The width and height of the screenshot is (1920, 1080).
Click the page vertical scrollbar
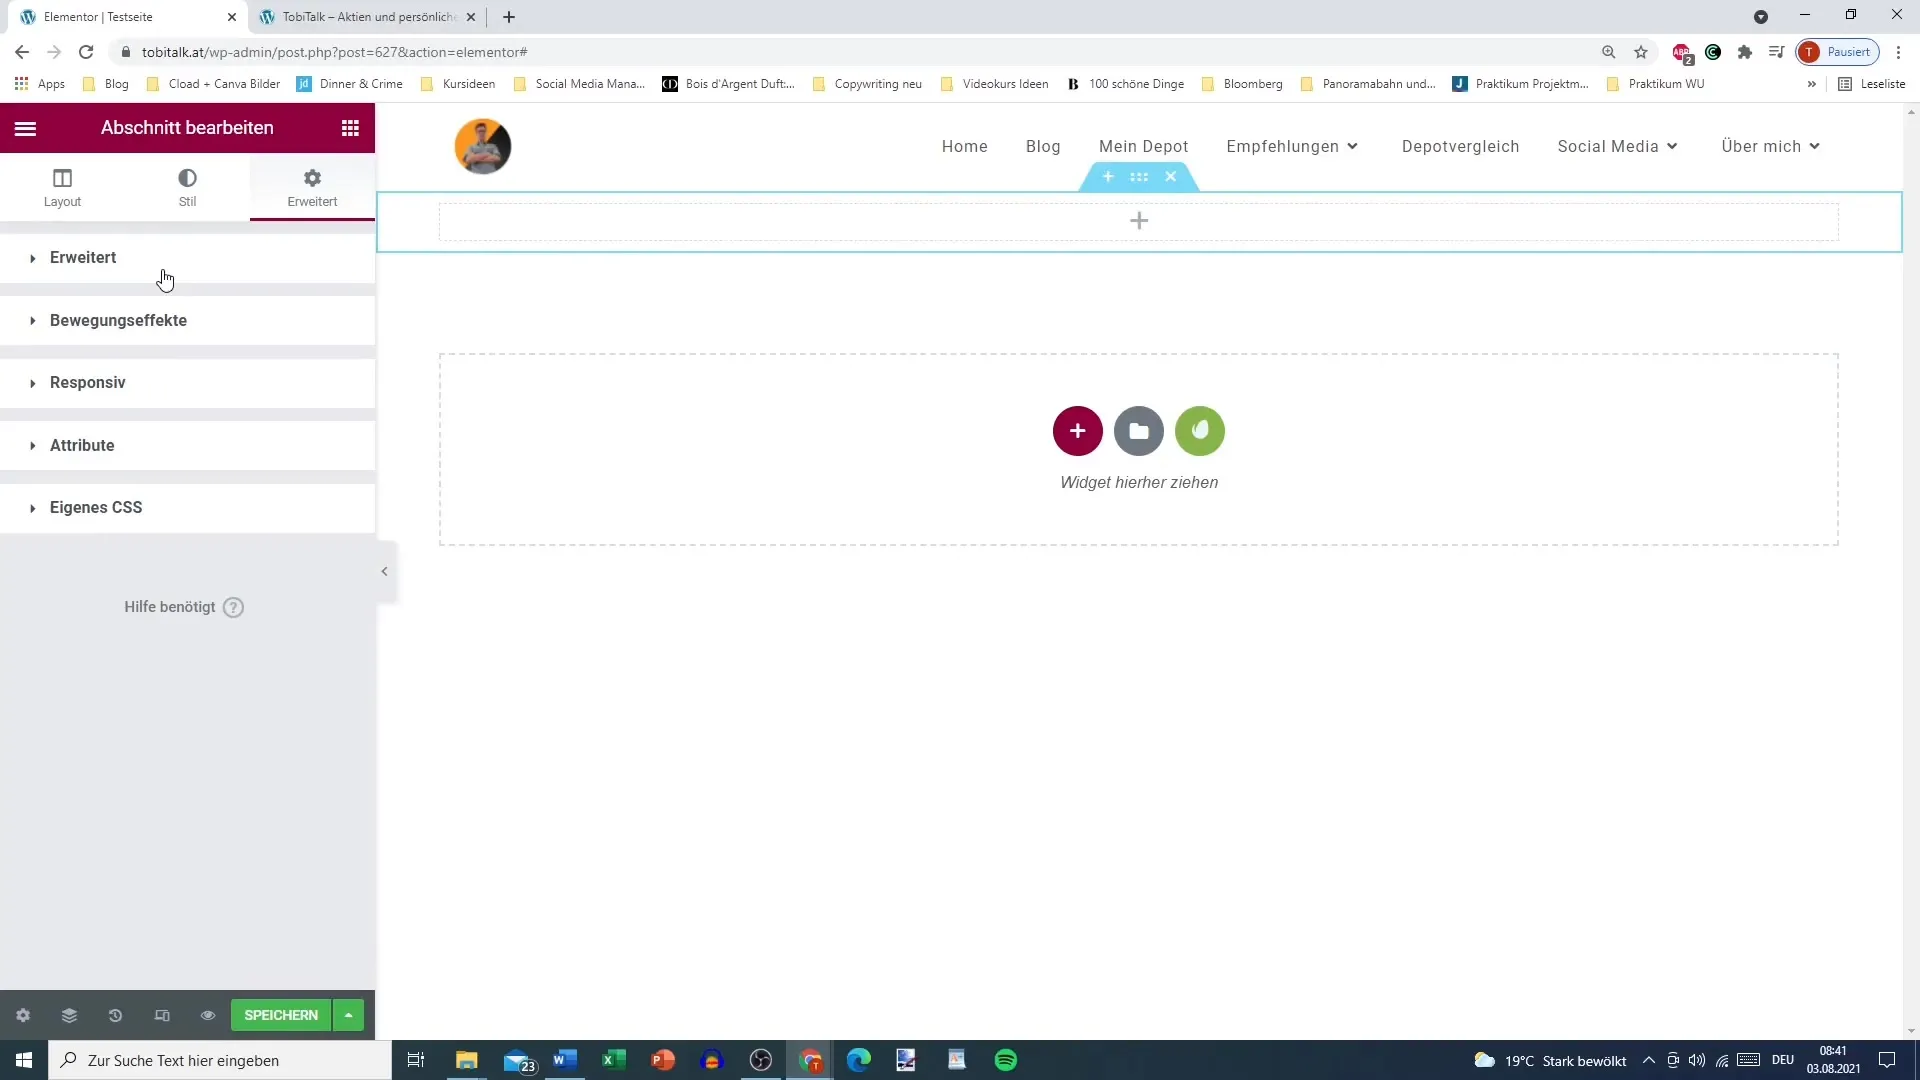(1911, 571)
